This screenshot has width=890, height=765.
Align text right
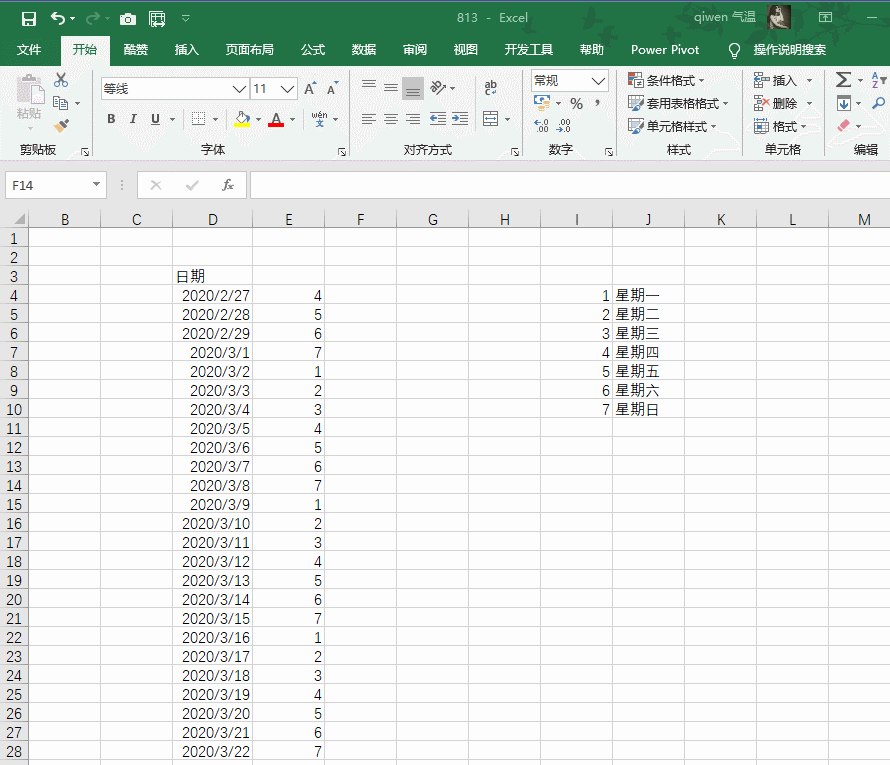[x=413, y=119]
